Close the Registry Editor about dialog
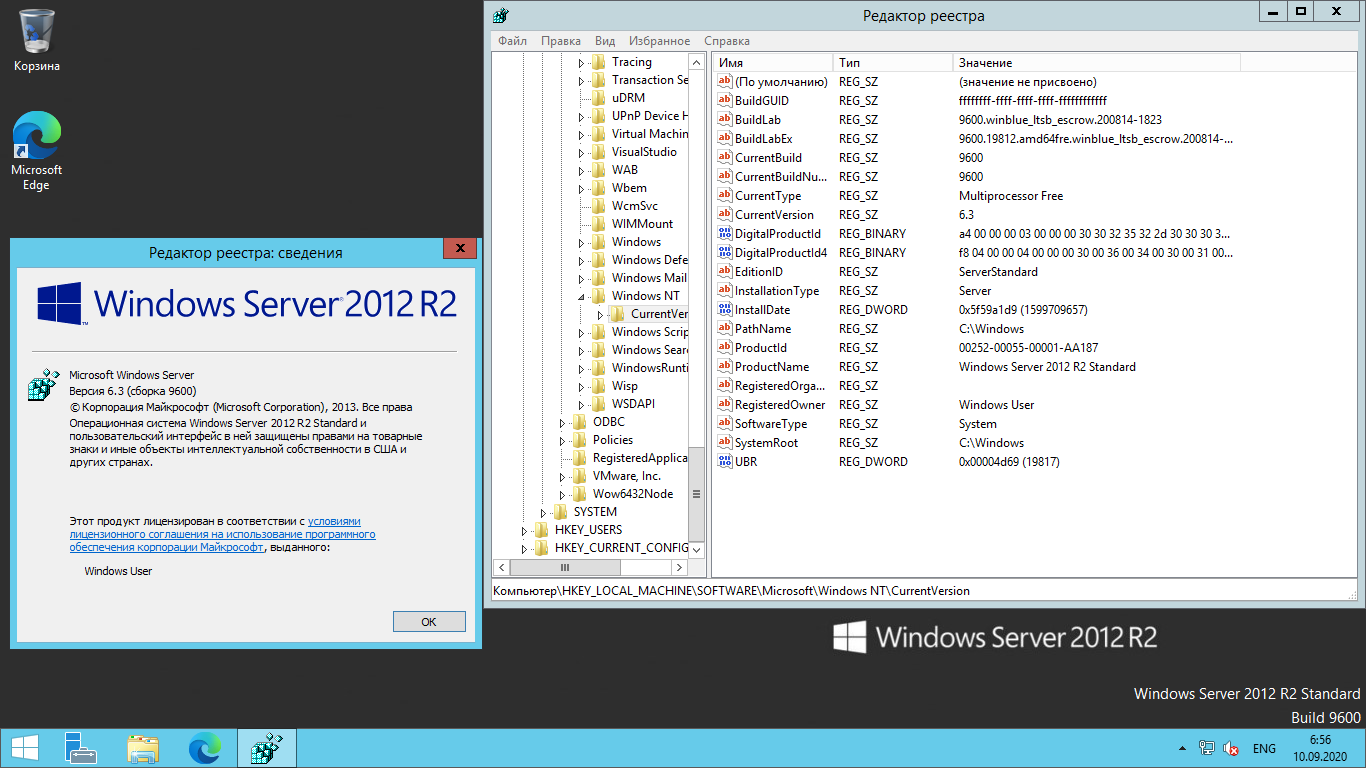1366x768 pixels. pyautogui.click(x=459, y=247)
